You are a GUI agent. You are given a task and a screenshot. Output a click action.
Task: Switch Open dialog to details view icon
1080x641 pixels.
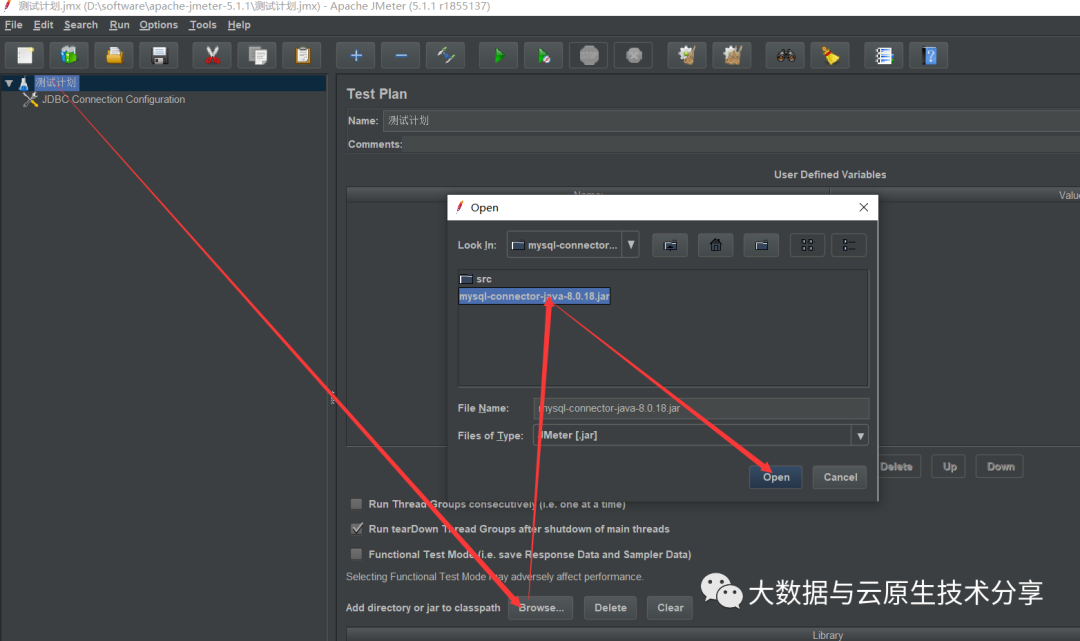(x=849, y=245)
